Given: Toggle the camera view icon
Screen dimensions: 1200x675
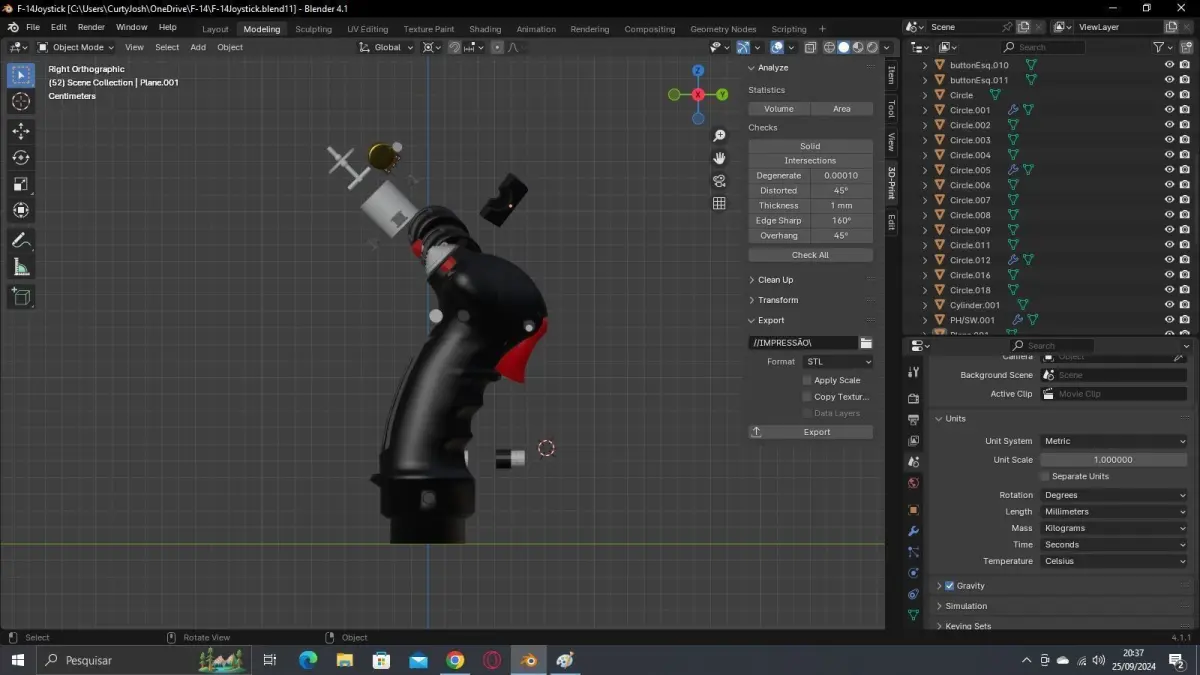Looking at the screenshot, I should pyautogui.click(x=719, y=181).
